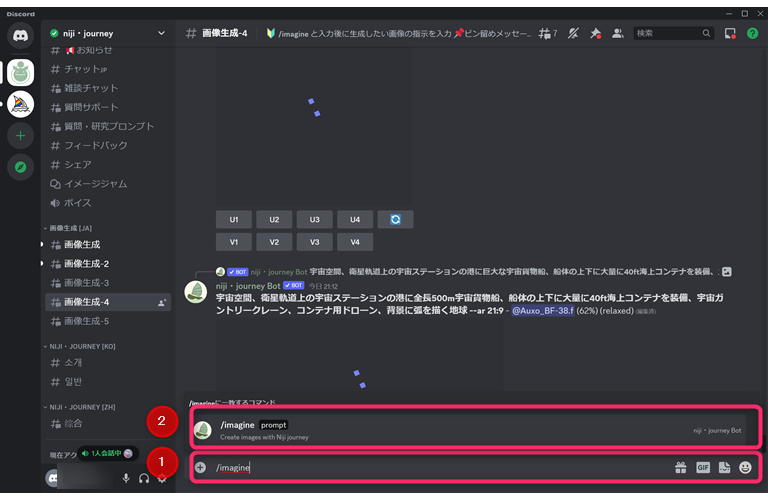Open シェア channel
The image size is (768, 500).
click(x=108, y=165)
